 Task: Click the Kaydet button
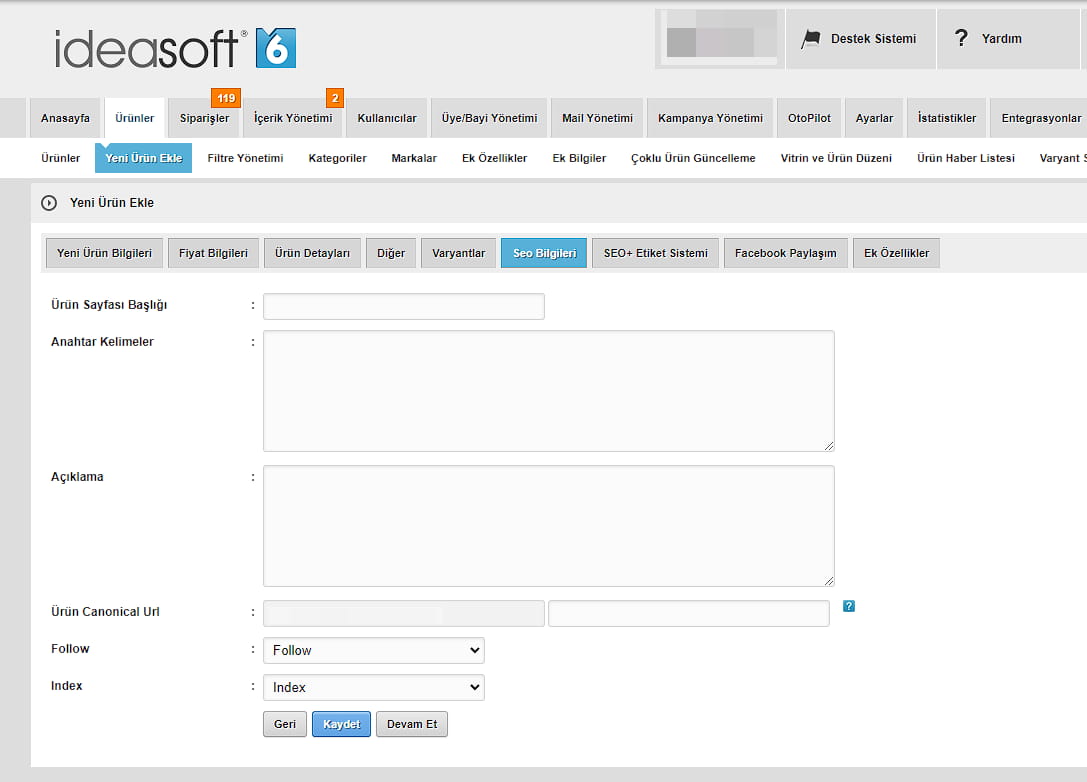341,724
